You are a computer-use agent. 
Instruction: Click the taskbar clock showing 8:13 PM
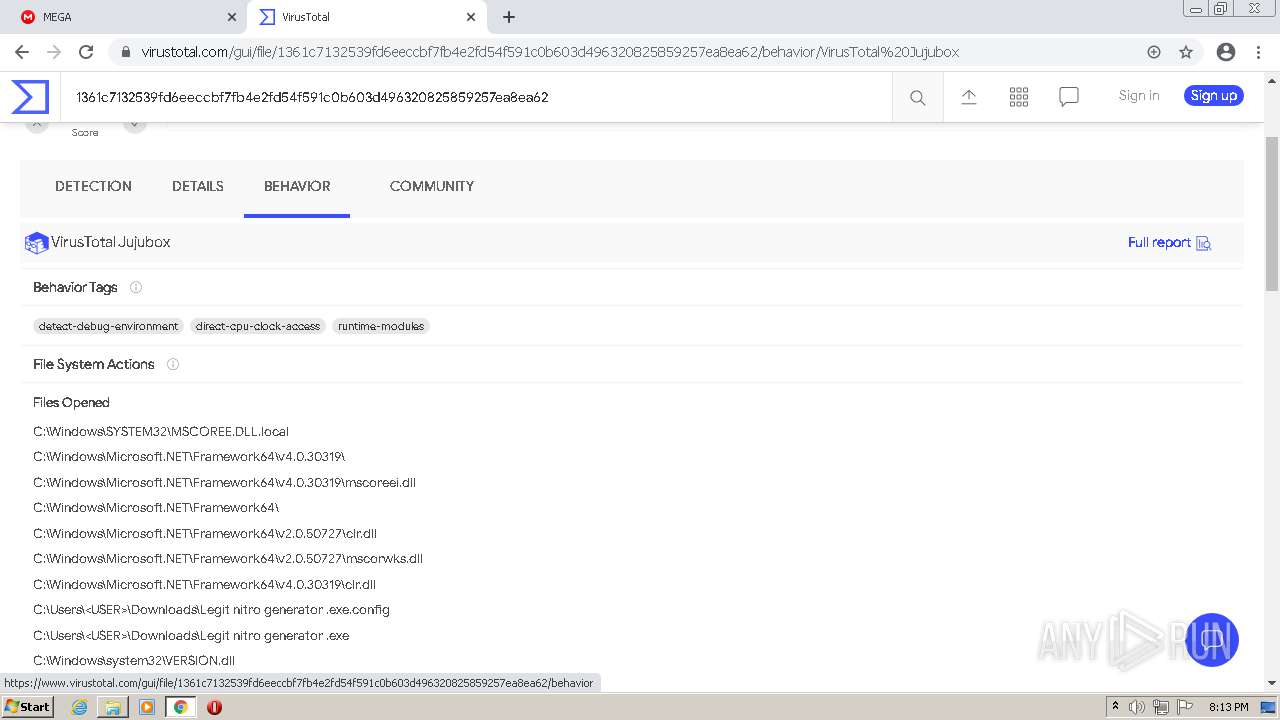1228,707
